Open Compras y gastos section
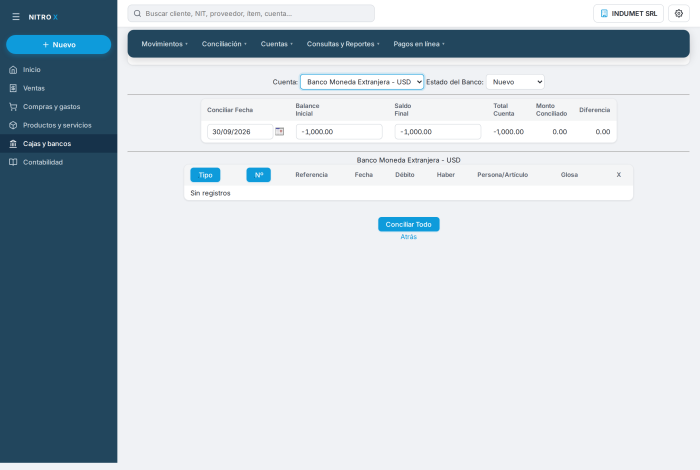Screen dimensions: 700x470 (58, 107)
